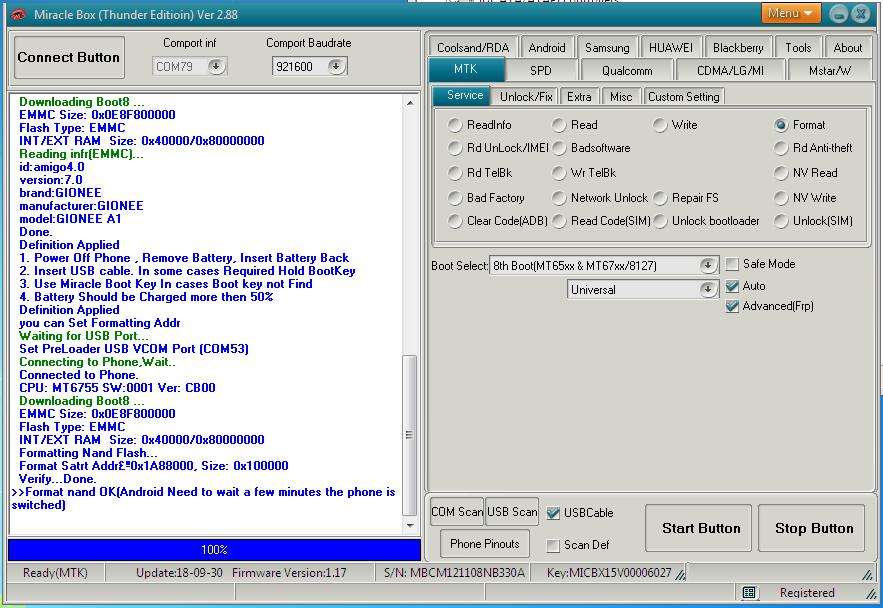This screenshot has width=883, height=608.
Task: Switch to the CDMA/LG/MI tab
Action: coord(730,70)
